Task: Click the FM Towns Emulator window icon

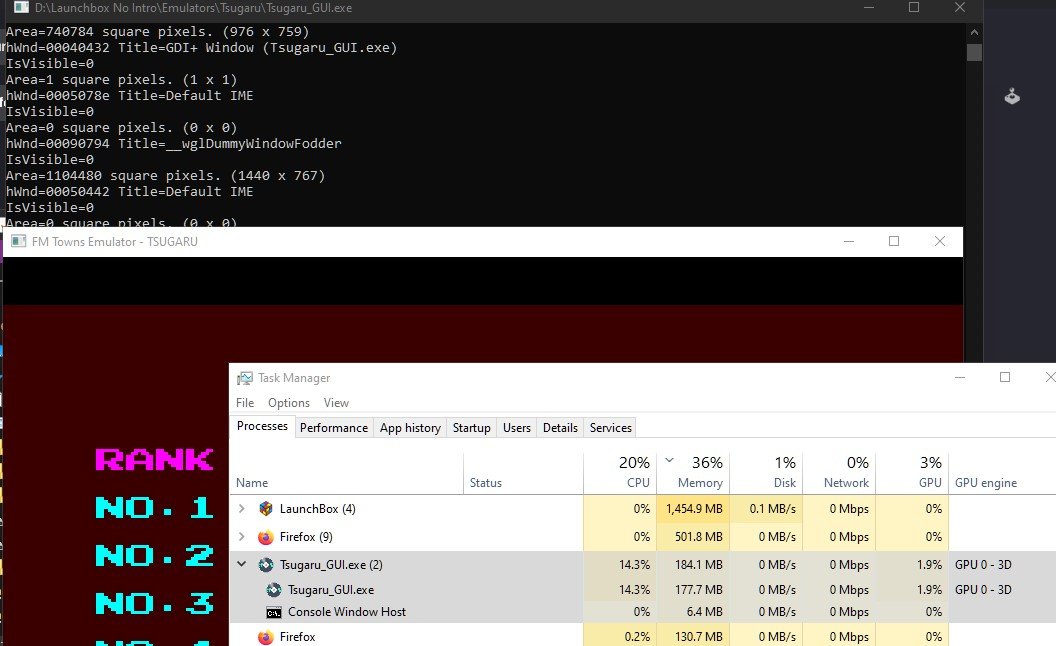Action: coord(19,241)
